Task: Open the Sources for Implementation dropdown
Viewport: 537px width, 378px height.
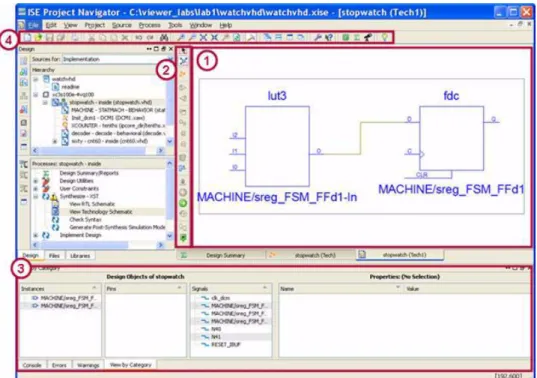Action: (x=118, y=59)
